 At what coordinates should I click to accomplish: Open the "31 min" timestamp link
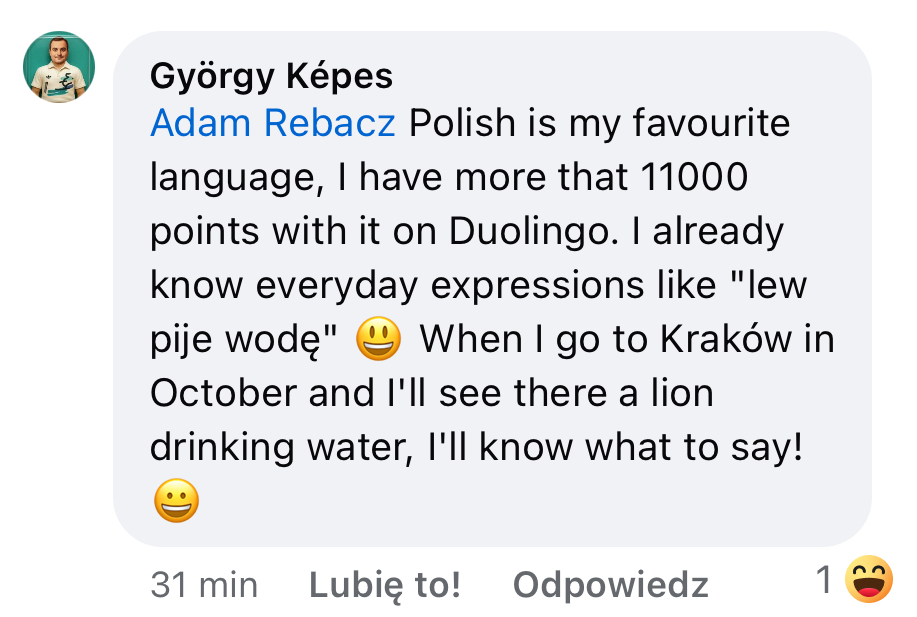click(204, 584)
